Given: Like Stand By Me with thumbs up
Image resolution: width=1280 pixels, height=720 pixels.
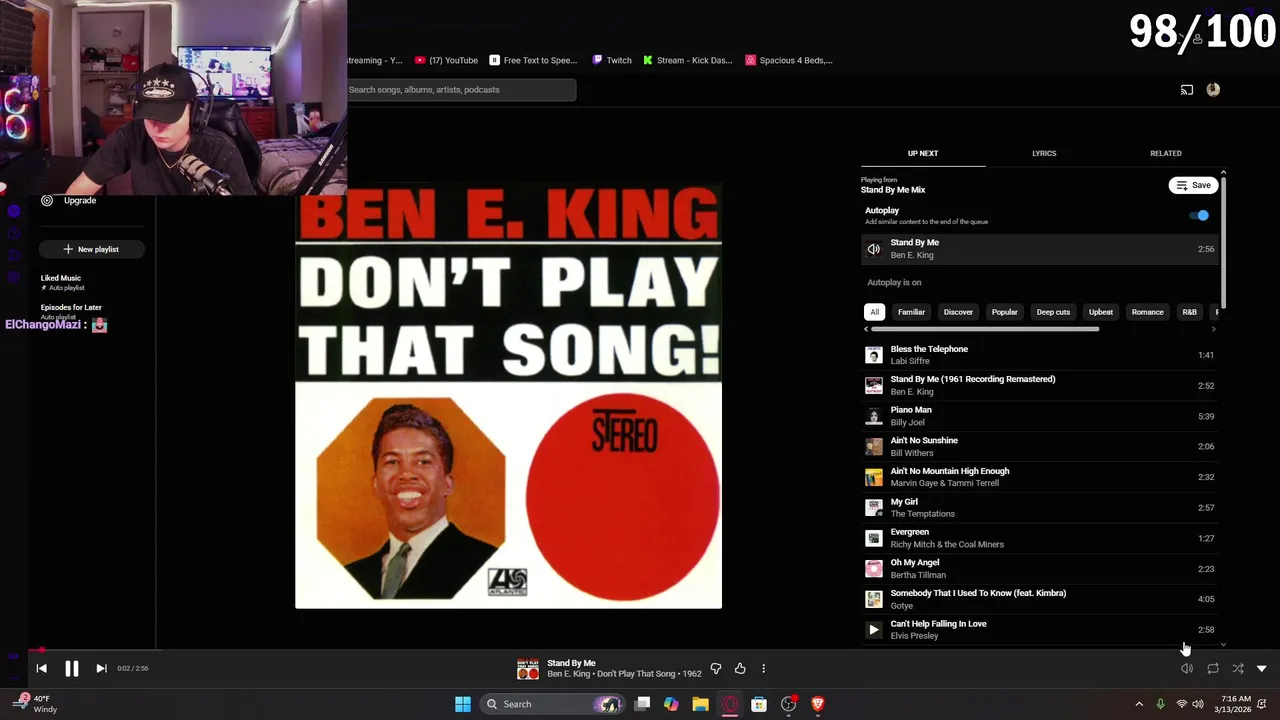Looking at the screenshot, I should tap(740, 668).
